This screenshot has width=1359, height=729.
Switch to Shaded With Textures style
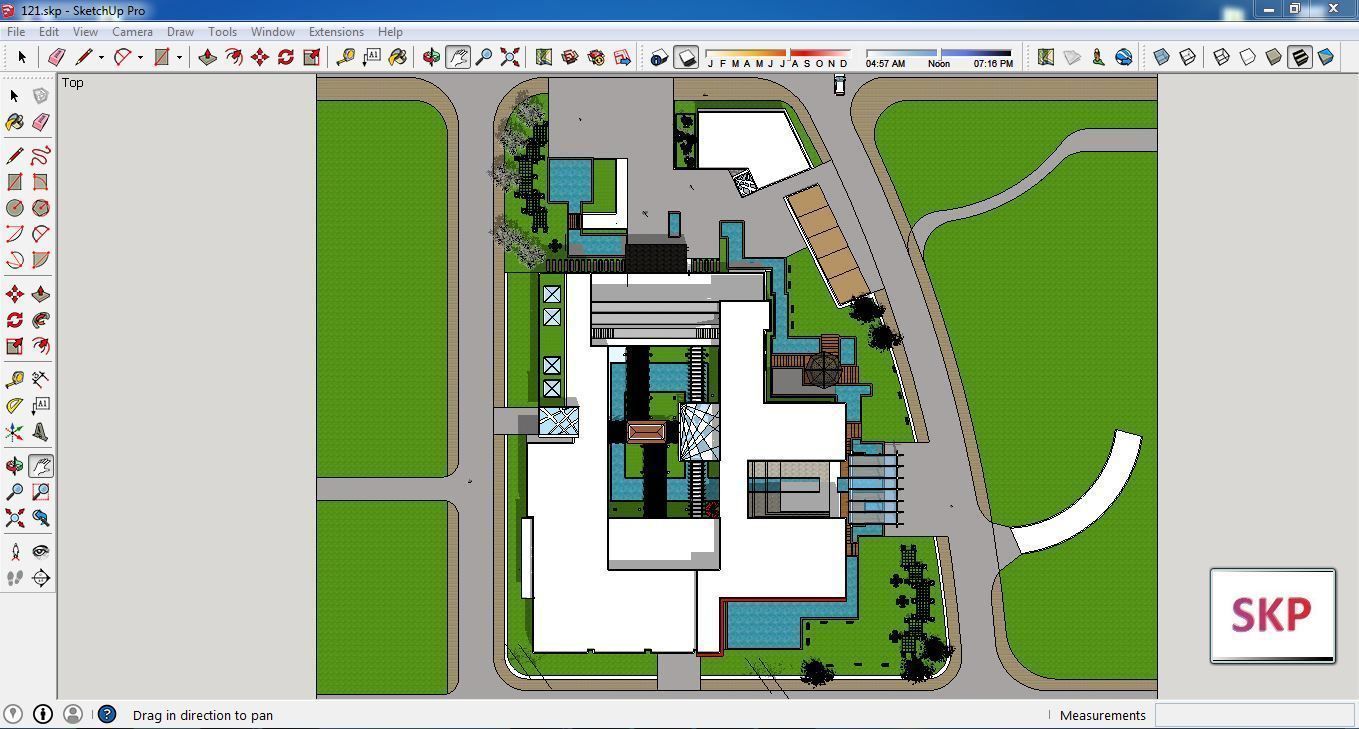pos(1300,57)
